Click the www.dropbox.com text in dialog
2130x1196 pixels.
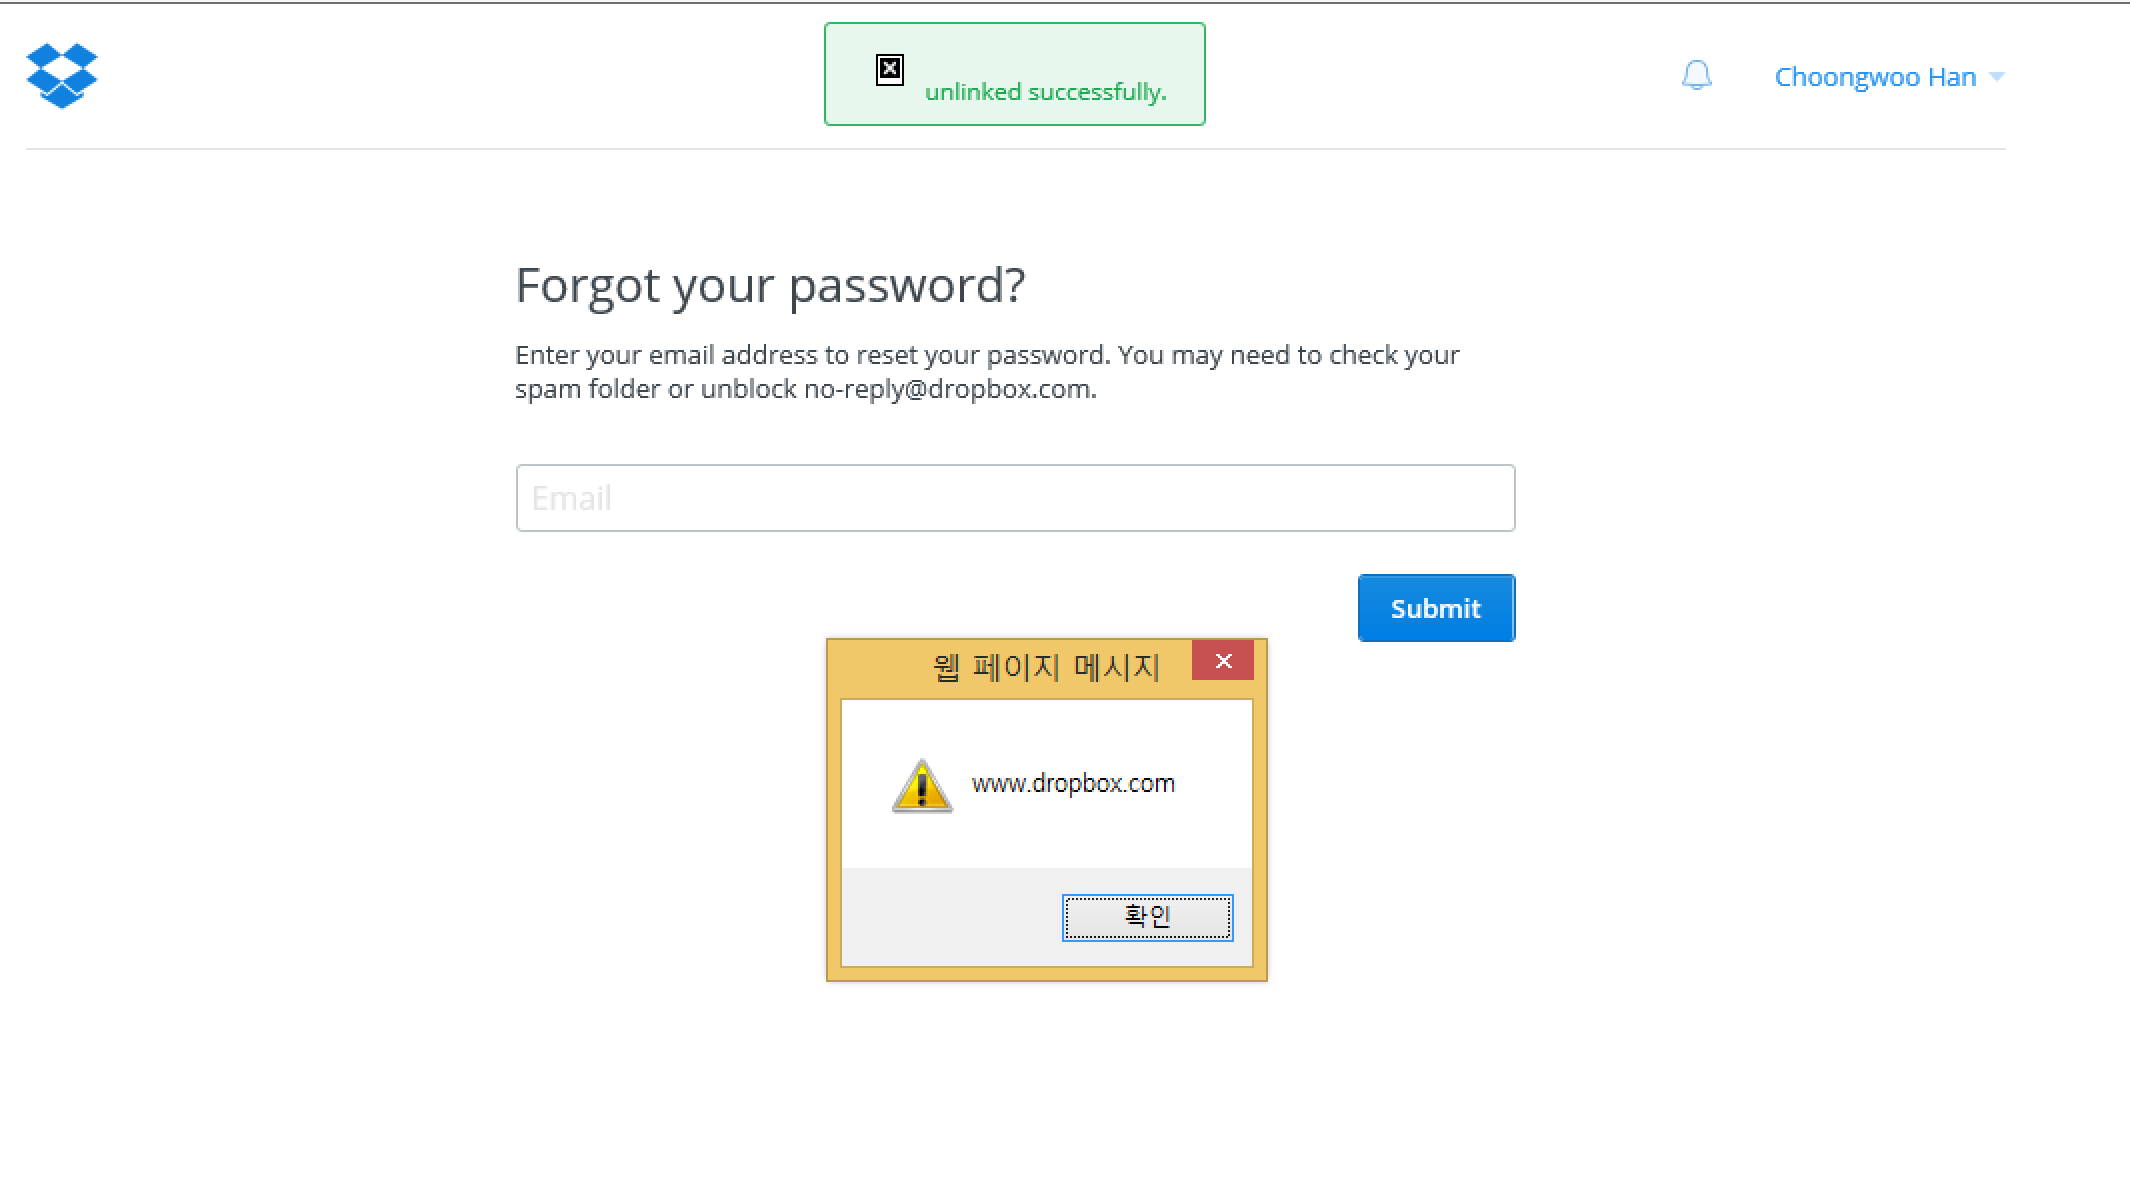coord(1073,783)
